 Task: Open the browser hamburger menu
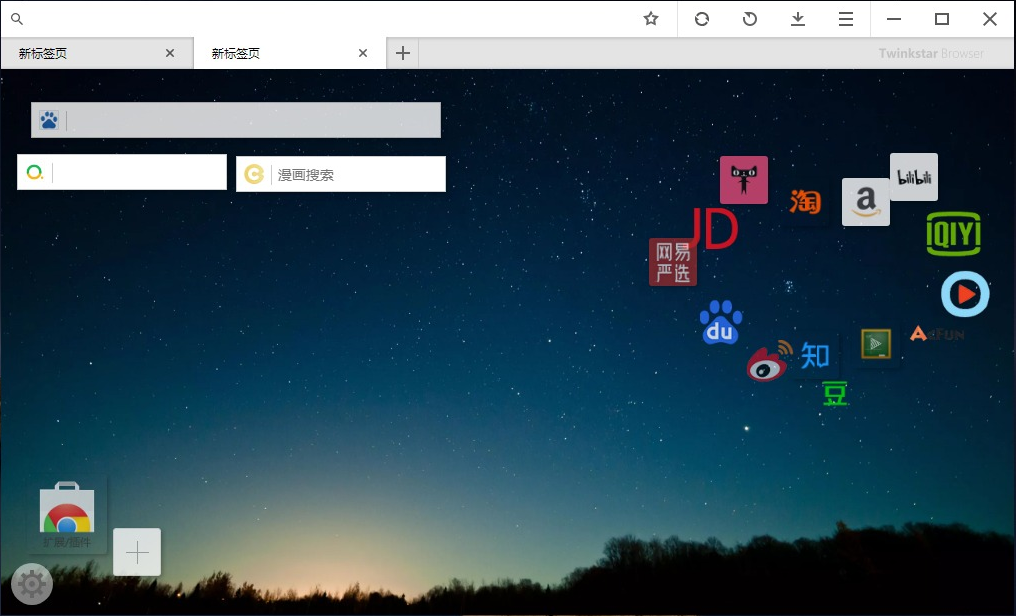(x=845, y=19)
